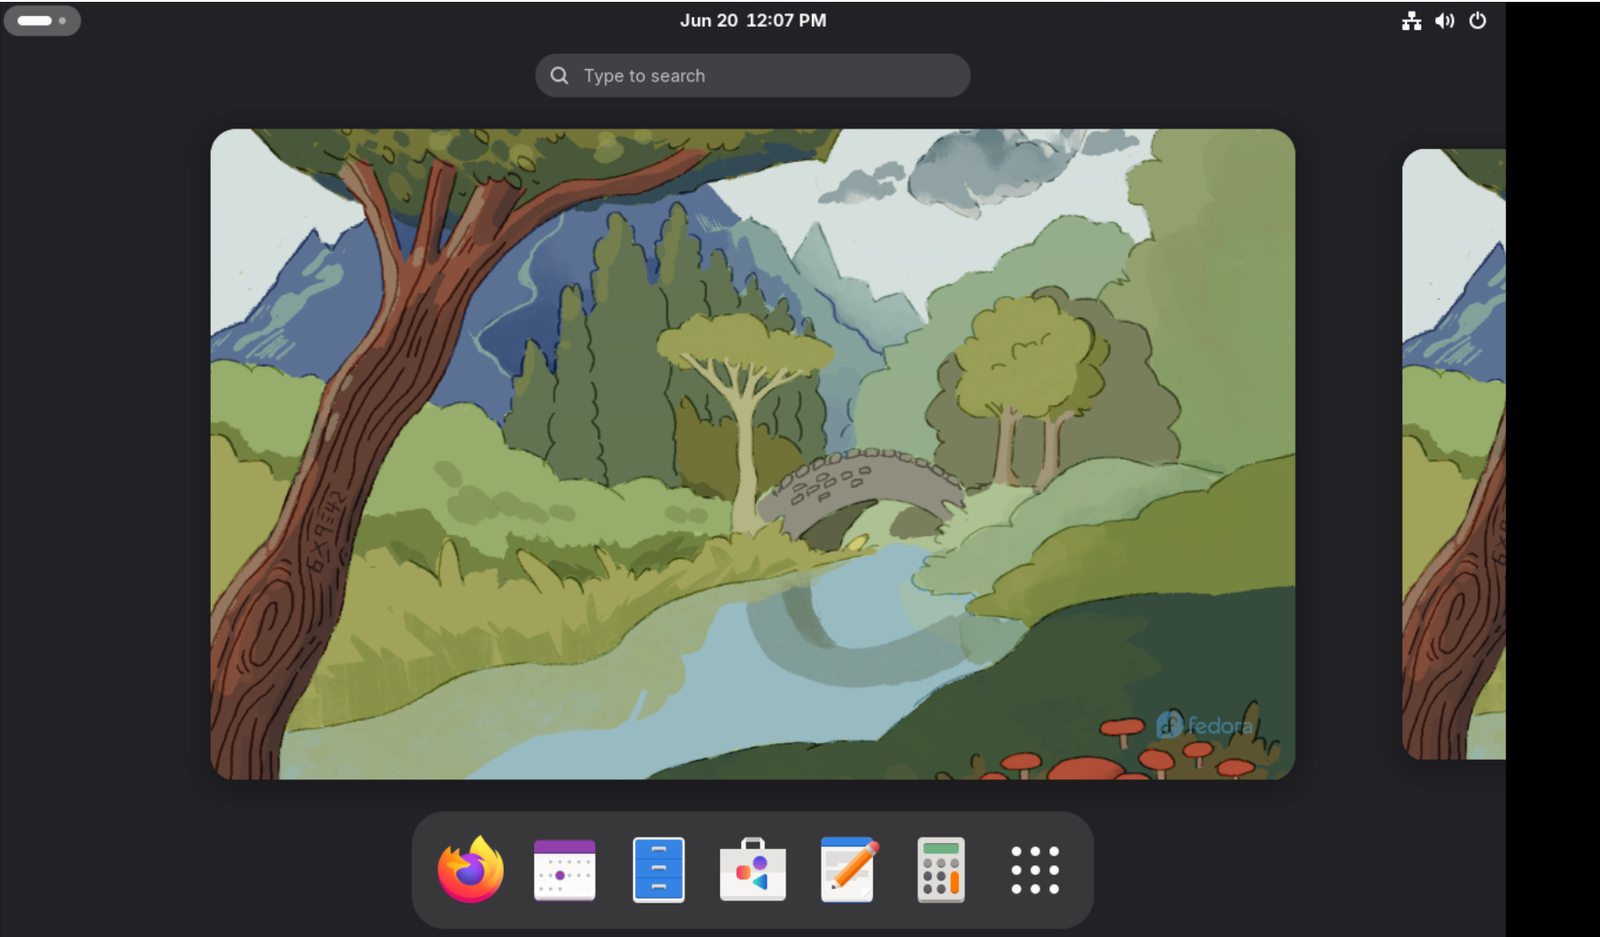Open the Files manager icon

point(658,870)
